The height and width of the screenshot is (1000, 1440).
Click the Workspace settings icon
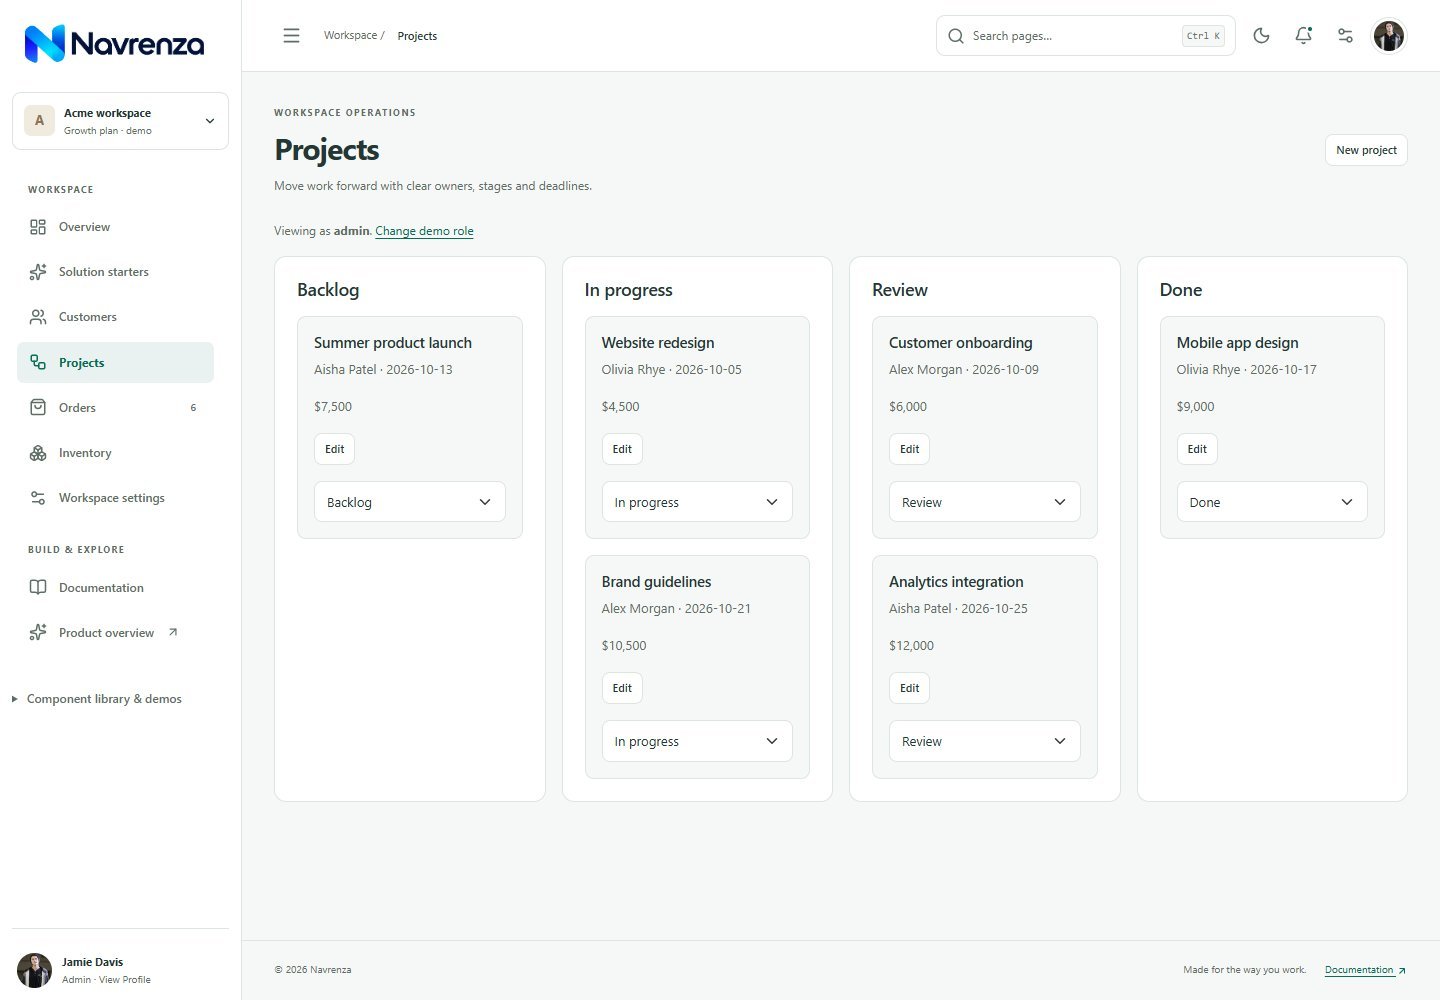pyautogui.click(x=38, y=498)
